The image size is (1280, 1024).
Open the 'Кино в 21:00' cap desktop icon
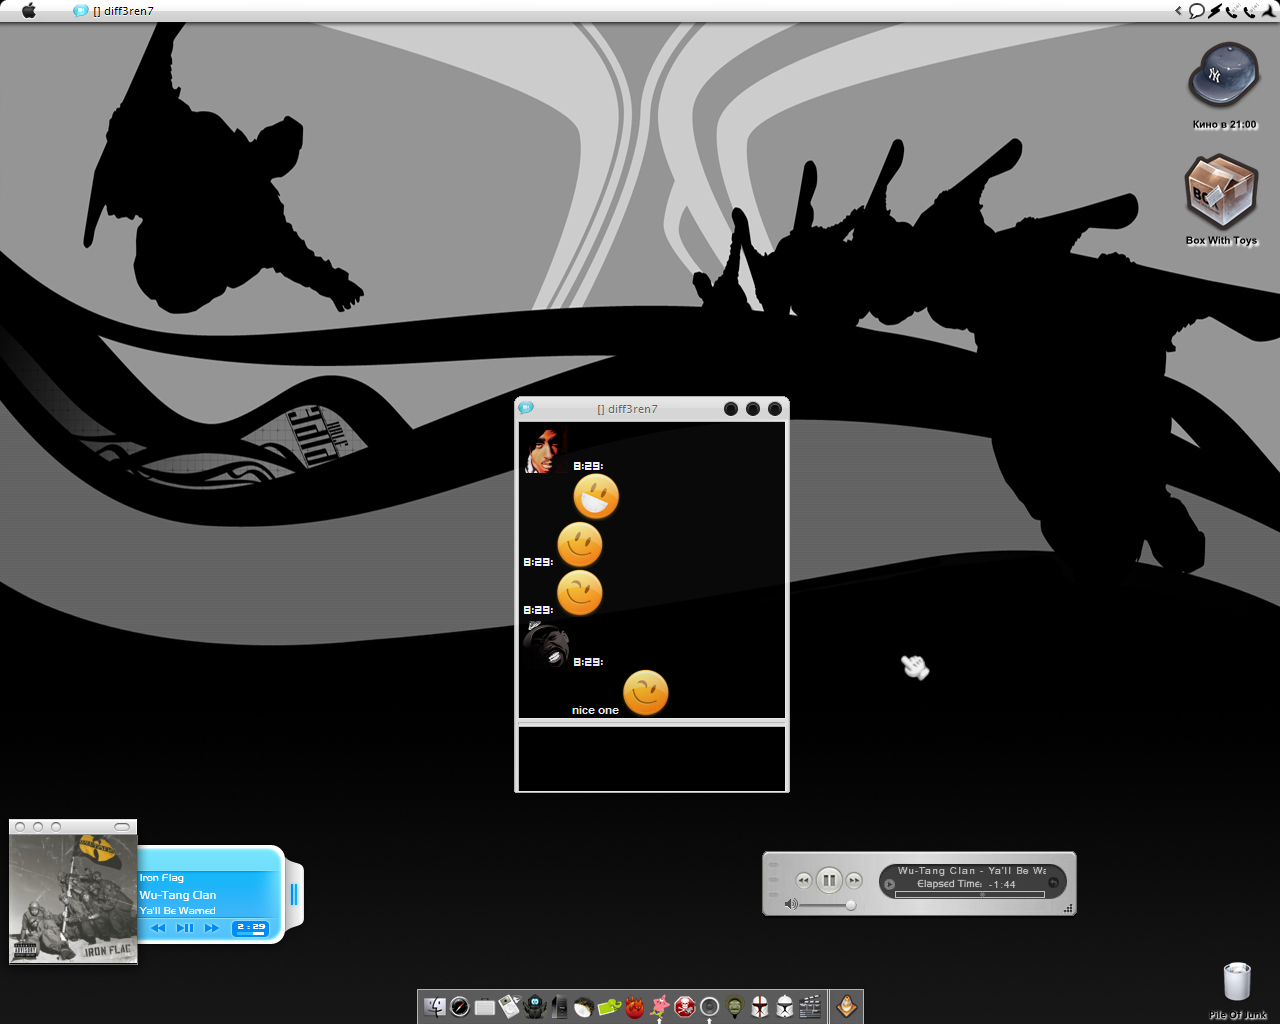[1223, 86]
